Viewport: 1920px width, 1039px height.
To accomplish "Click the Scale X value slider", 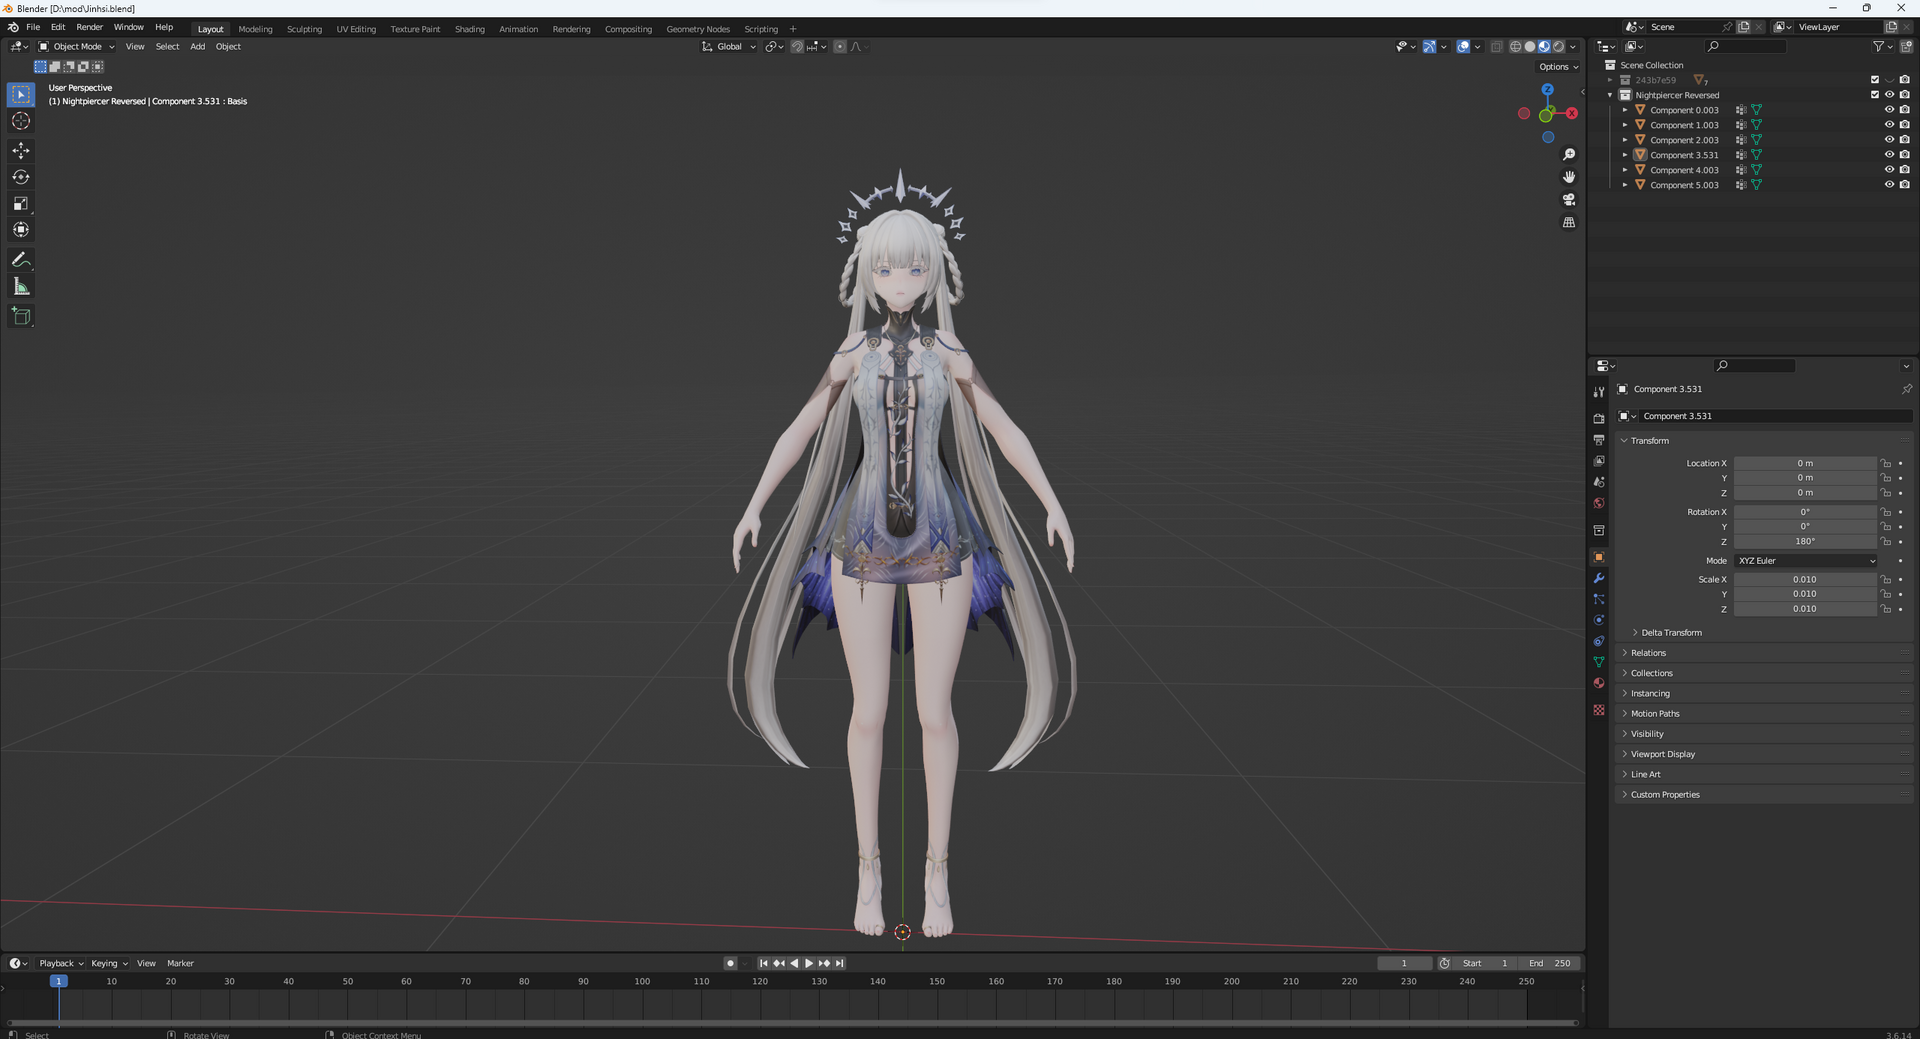I will tap(1805, 580).
